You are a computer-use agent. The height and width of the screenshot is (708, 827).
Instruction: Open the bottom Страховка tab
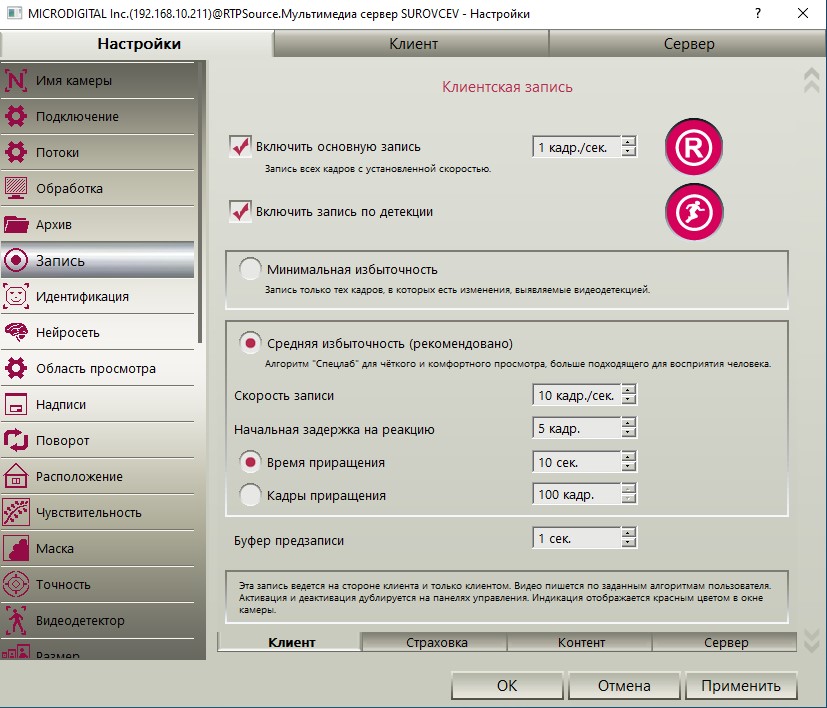pos(436,642)
